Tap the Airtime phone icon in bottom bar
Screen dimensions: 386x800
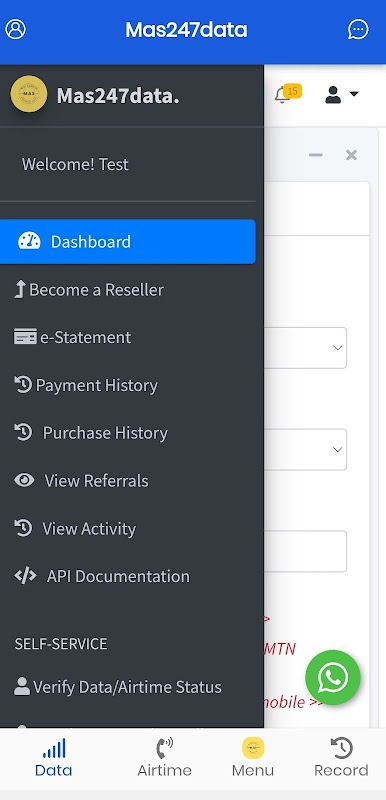[x=164, y=748]
